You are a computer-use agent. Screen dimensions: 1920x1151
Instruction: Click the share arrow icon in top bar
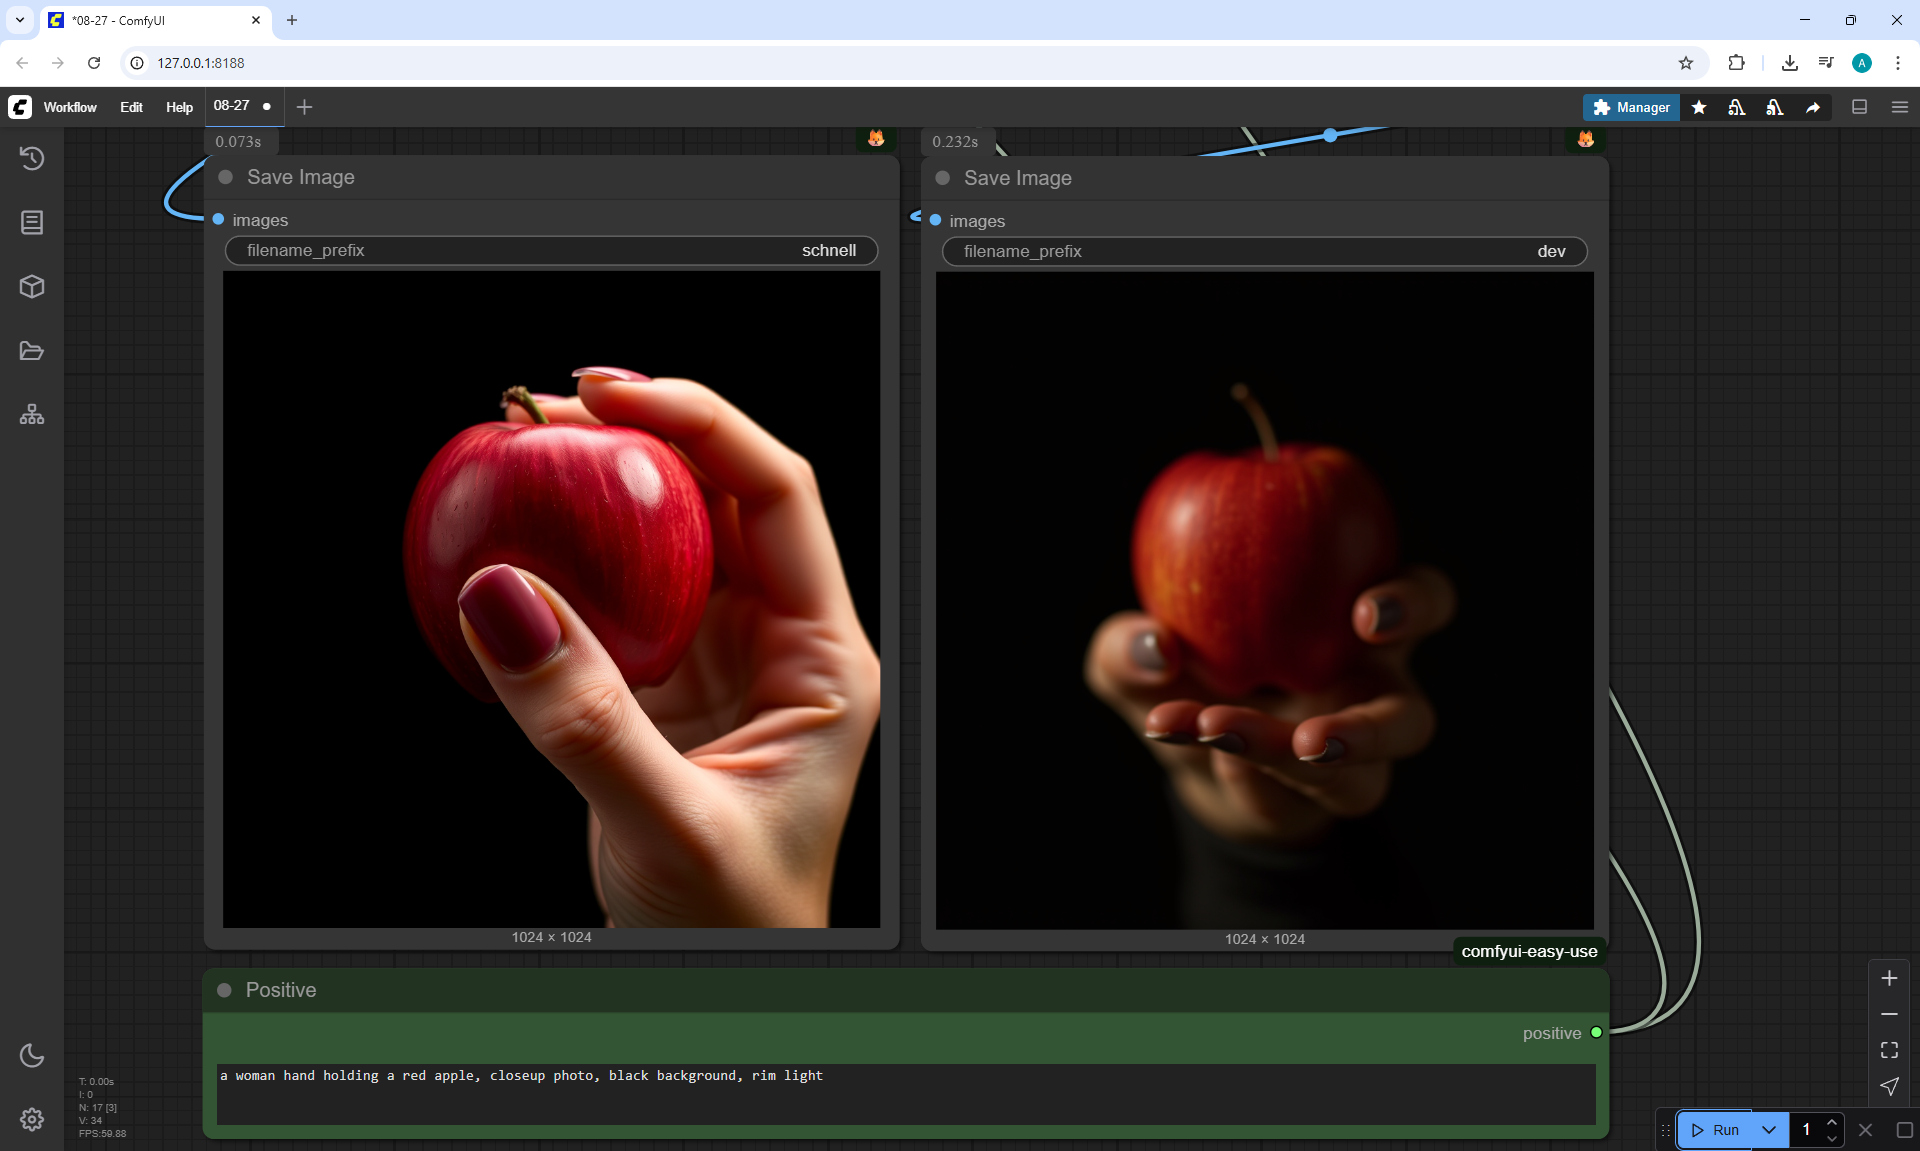(x=1813, y=107)
